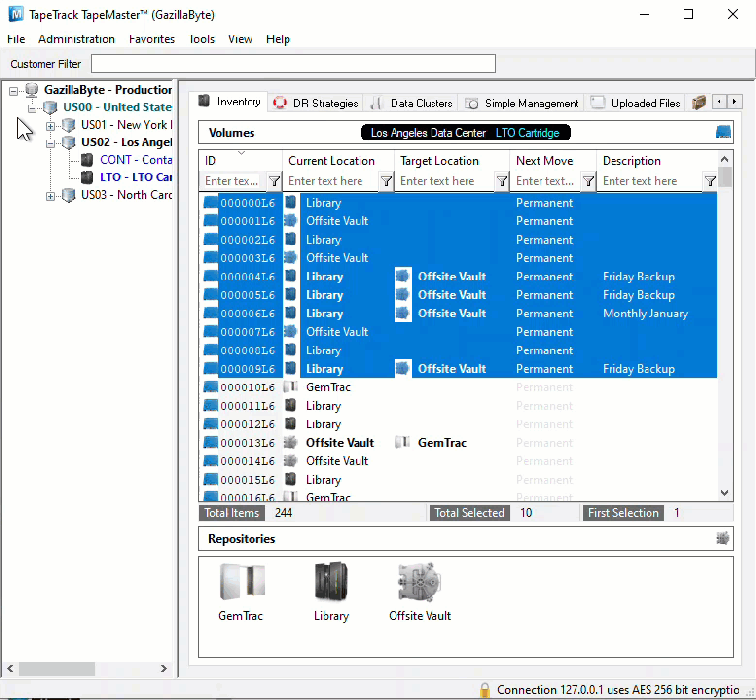Select the Inventory tab
The height and width of the screenshot is (700, 756).
pos(230,101)
